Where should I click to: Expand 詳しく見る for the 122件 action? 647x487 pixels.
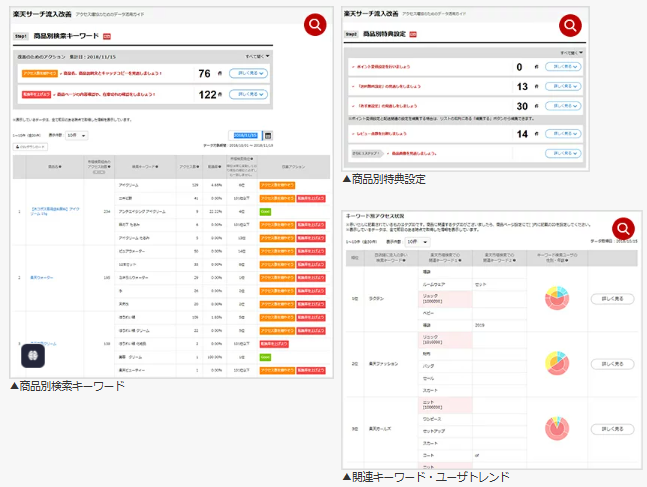pos(248,95)
